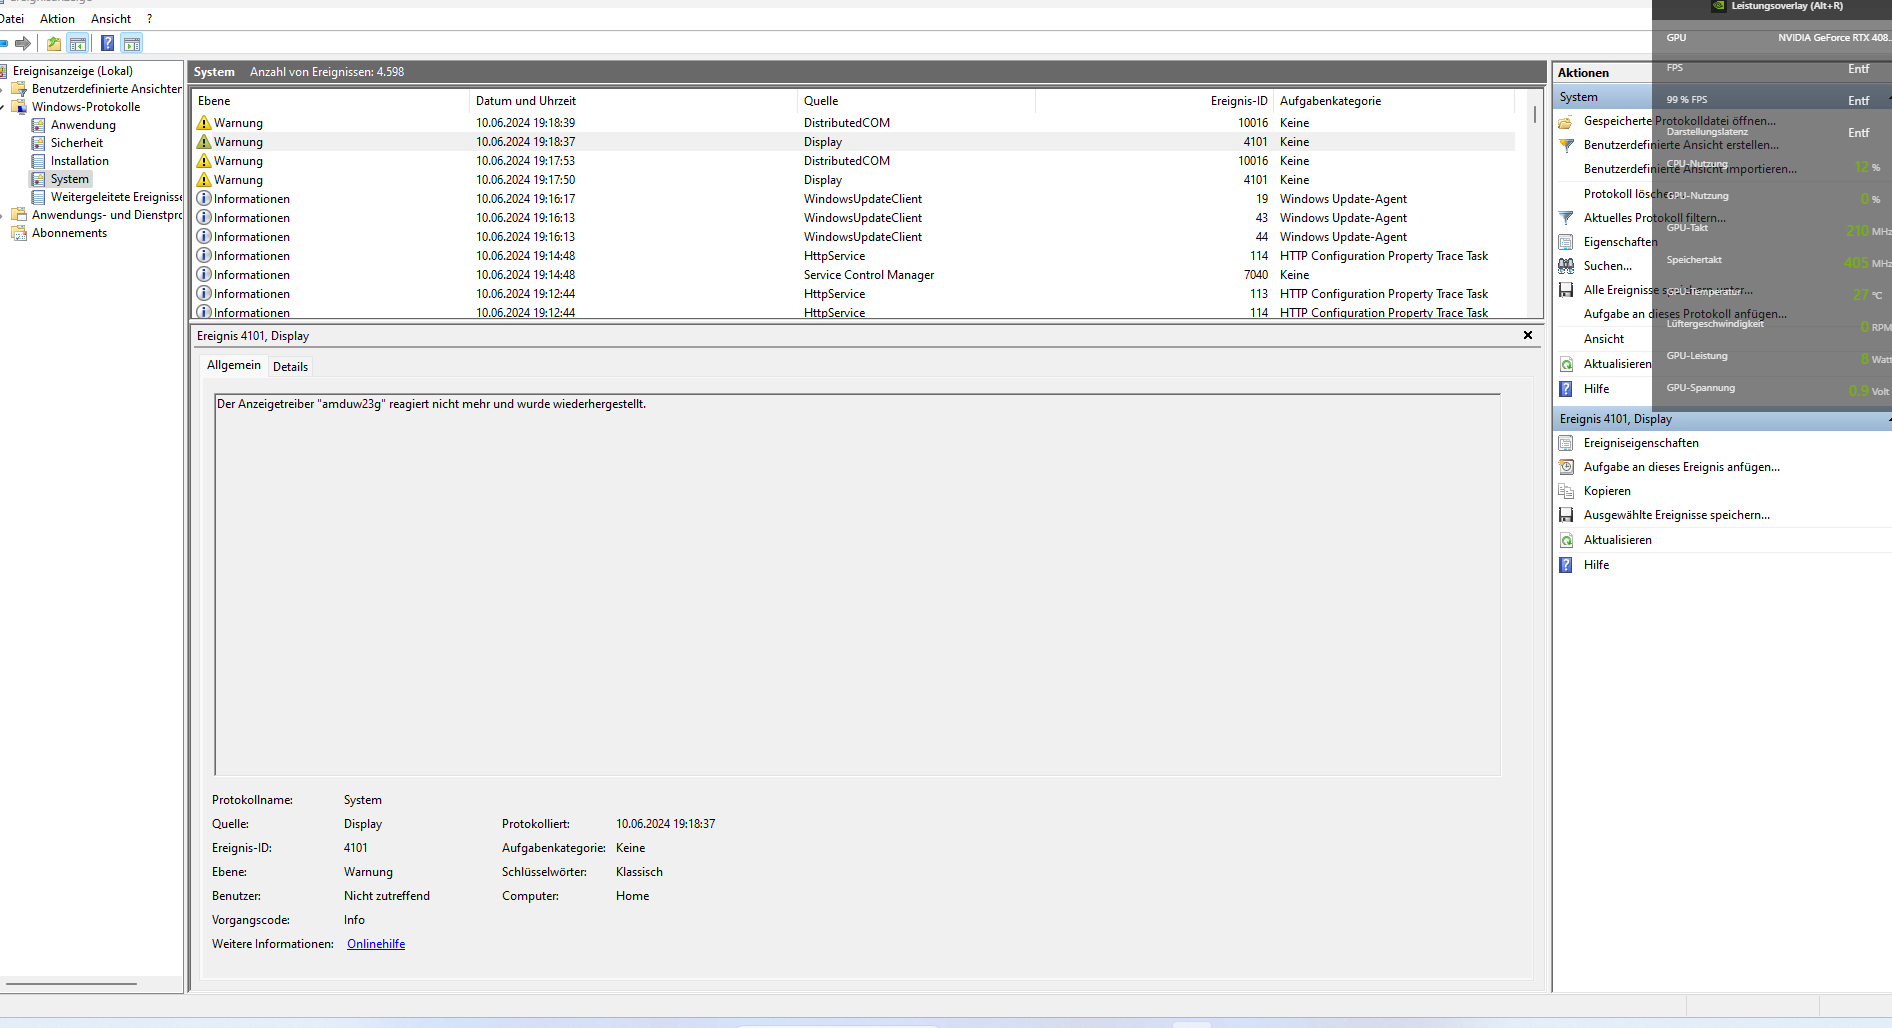The image size is (1892, 1028).
Task: Open the Onlinehilfe link
Action: pos(375,943)
